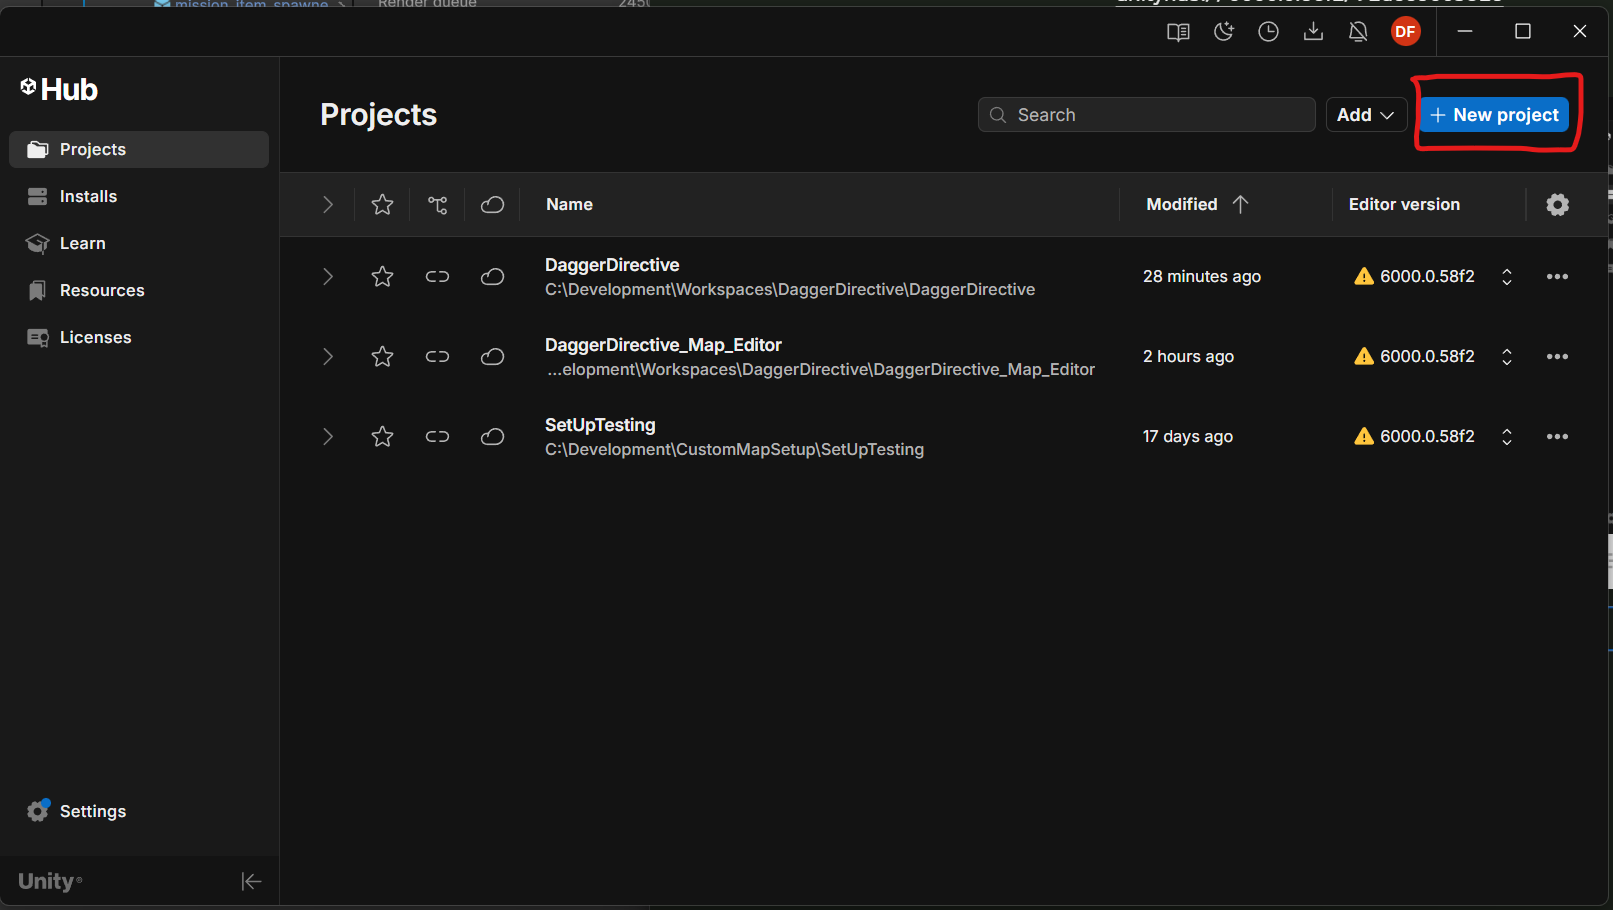Click the version control column header icon
This screenshot has width=1613, height=910.
437,204
